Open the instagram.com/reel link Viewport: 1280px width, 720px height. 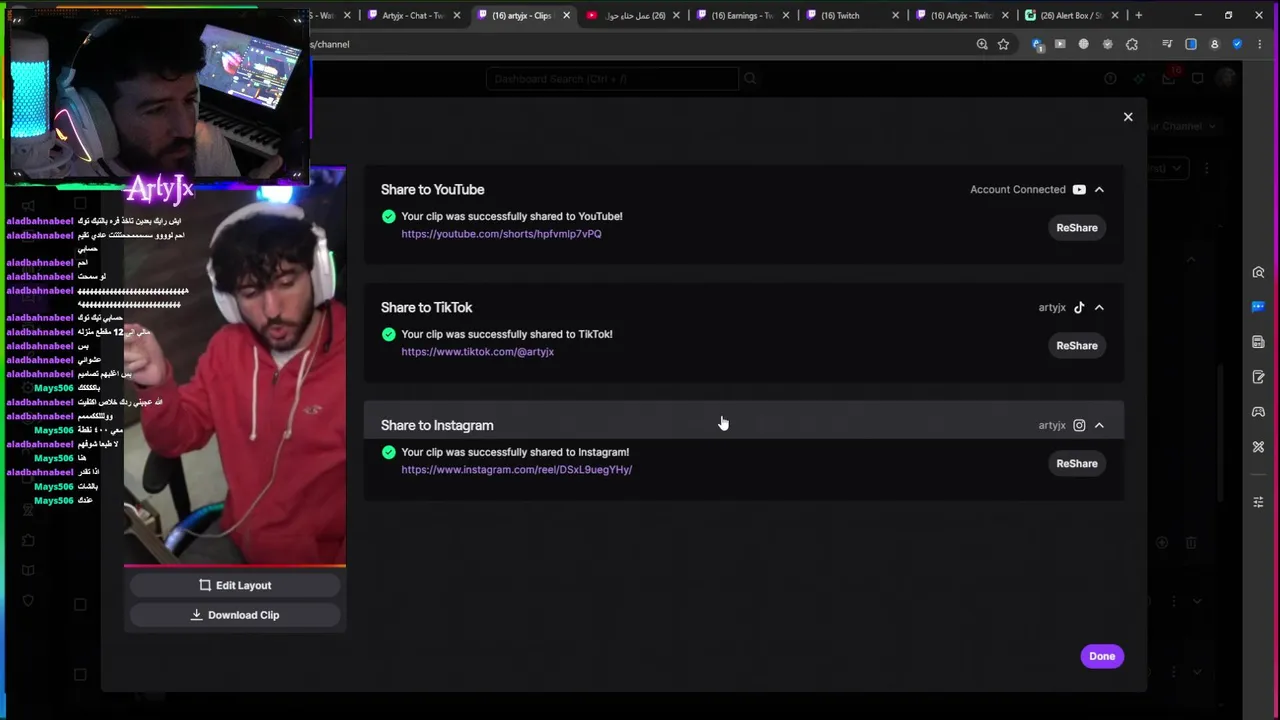pos(516,470)
